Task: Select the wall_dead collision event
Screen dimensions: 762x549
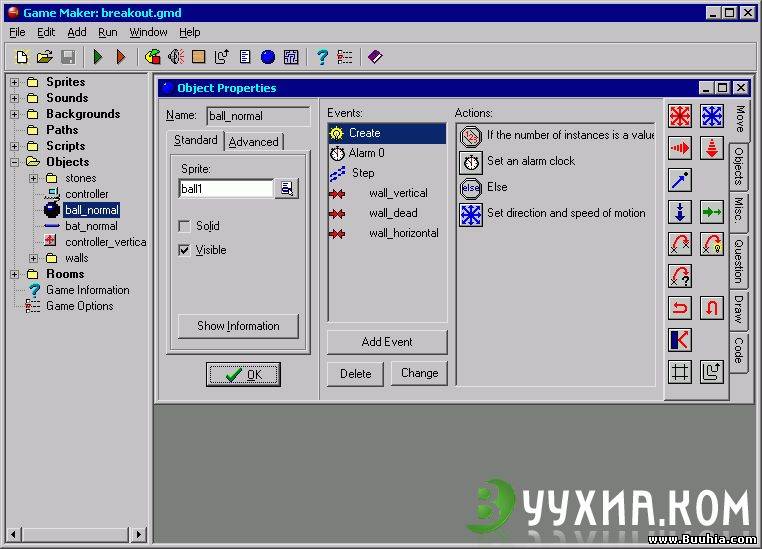Action: [x=387, y=213]
